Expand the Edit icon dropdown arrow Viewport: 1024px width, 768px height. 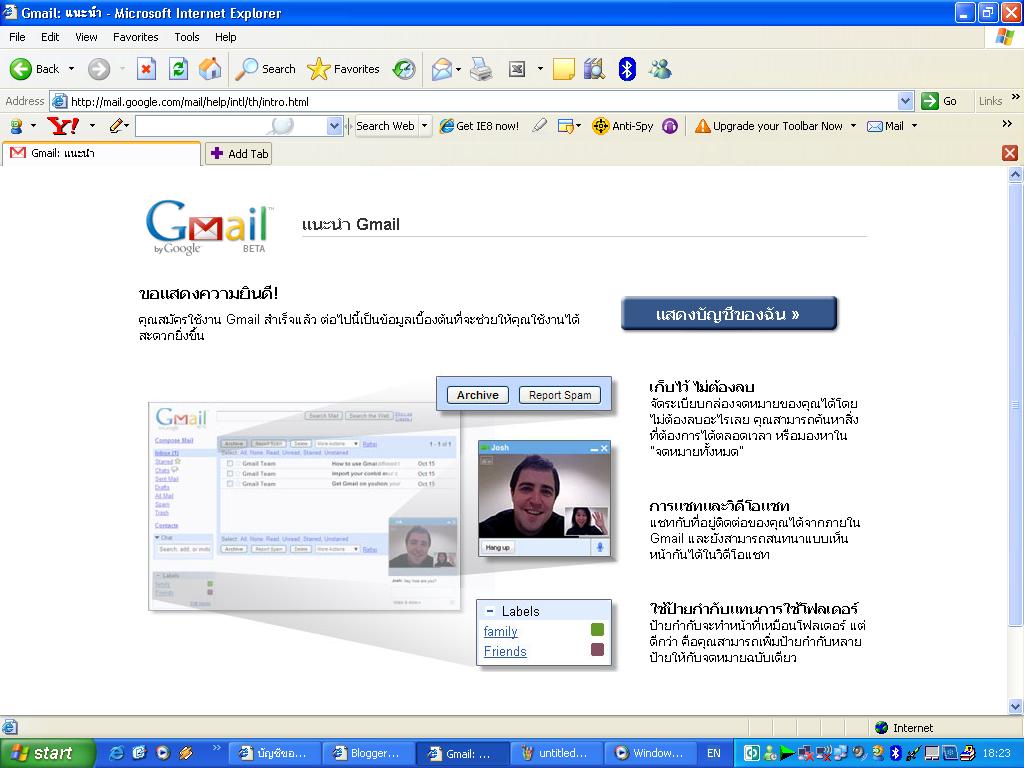pyautogui.click(x=540, y=69)
